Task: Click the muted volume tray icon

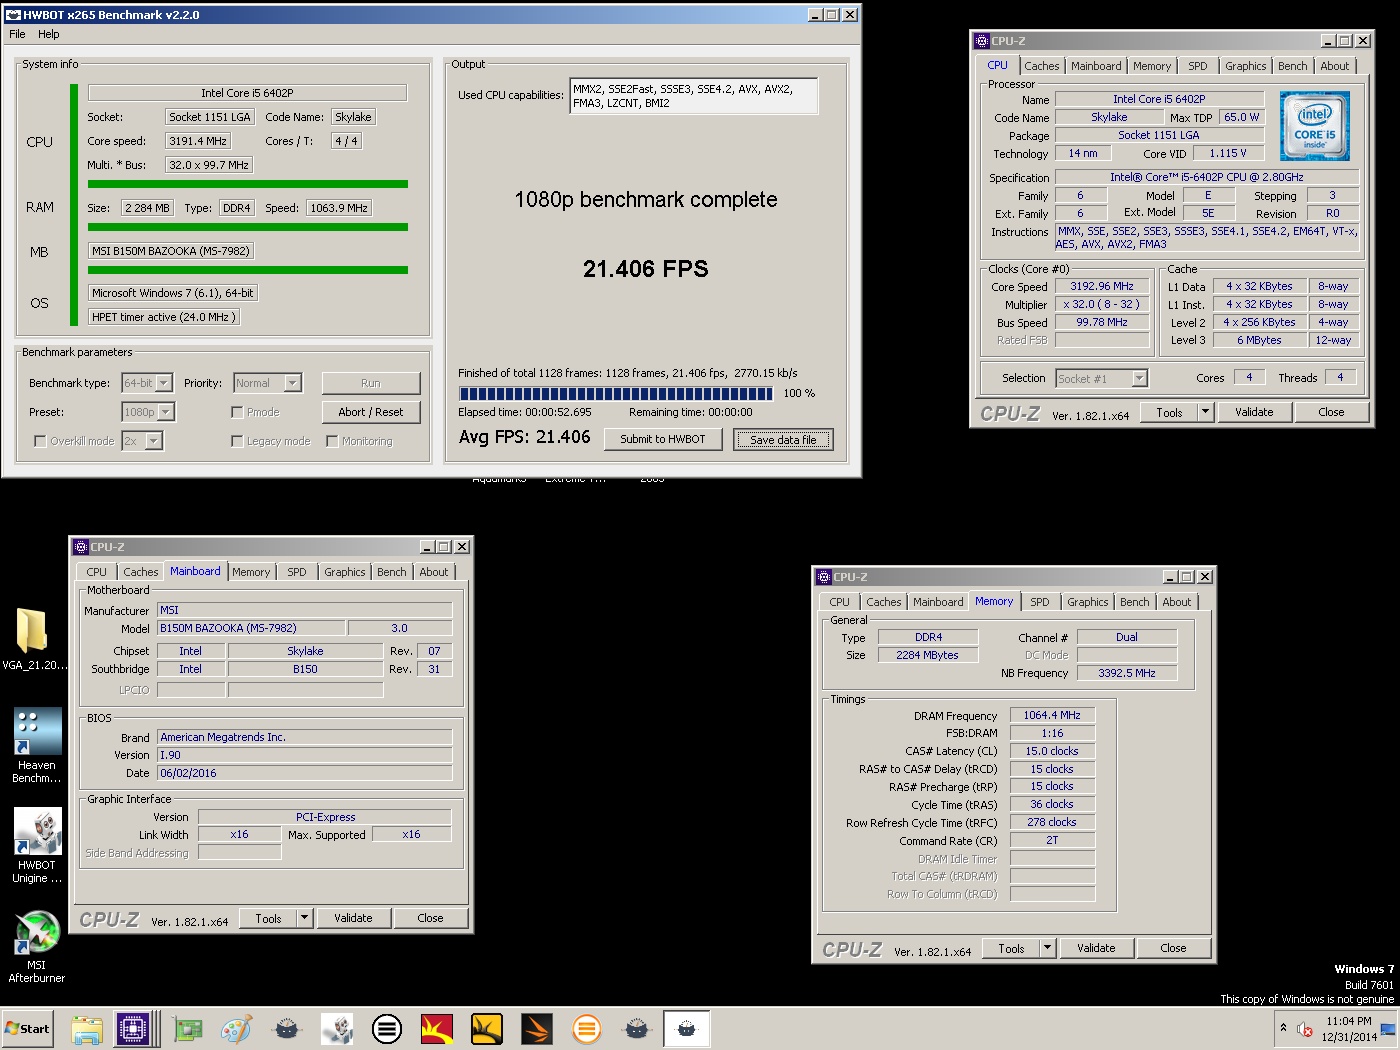Action: tap(1305, 1029)
